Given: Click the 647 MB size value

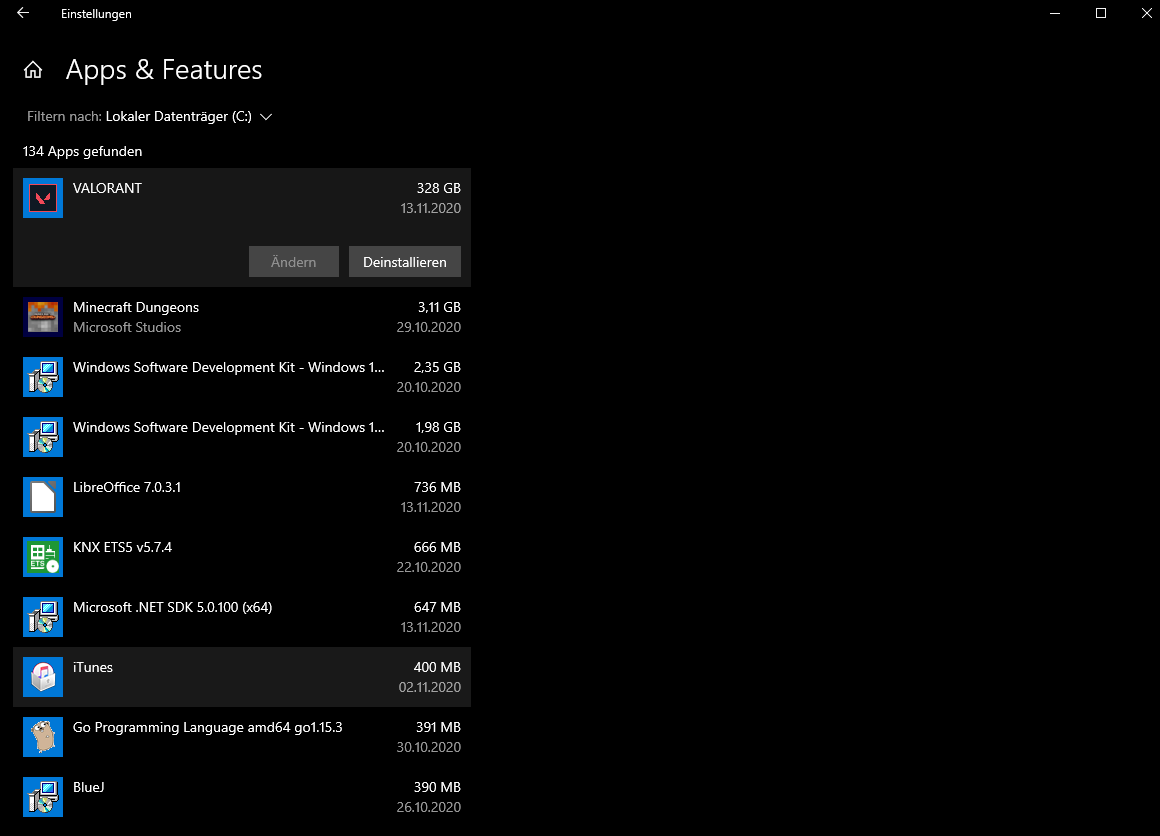Looking at the screenshot, I should point(437,607).
